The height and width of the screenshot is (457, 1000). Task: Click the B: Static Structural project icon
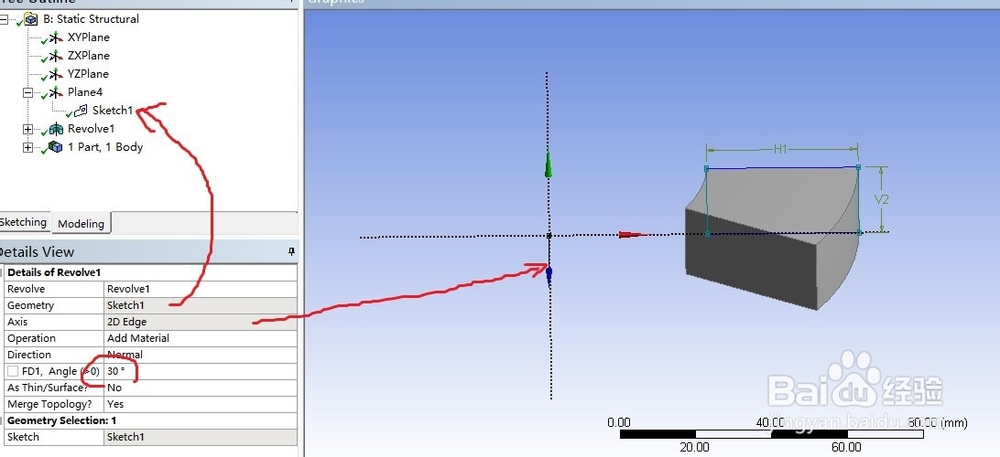[x=31, y=20]
